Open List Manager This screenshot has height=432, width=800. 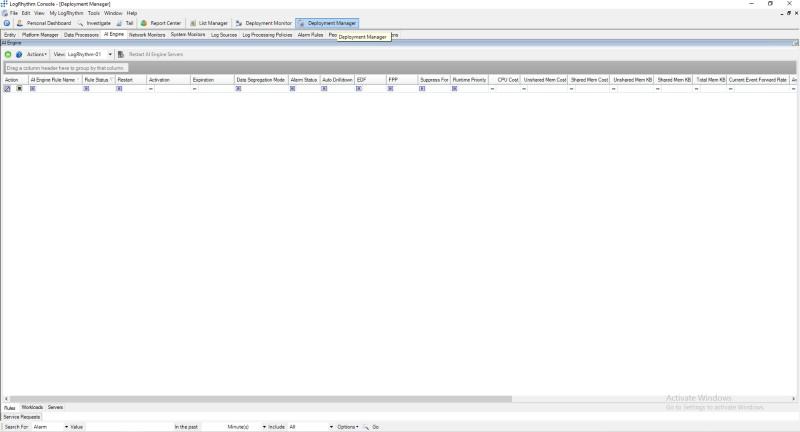click(x=209, y=23)
